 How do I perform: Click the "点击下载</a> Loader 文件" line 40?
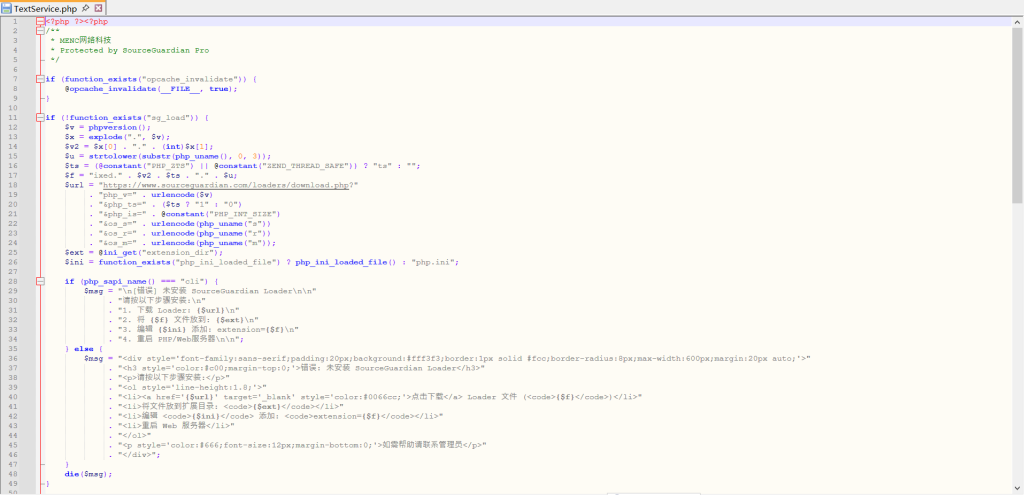click(x=375, y=397)
